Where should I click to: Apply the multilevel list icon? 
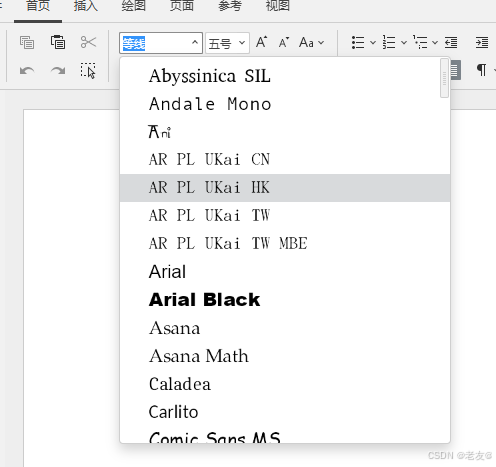point(420,42)
